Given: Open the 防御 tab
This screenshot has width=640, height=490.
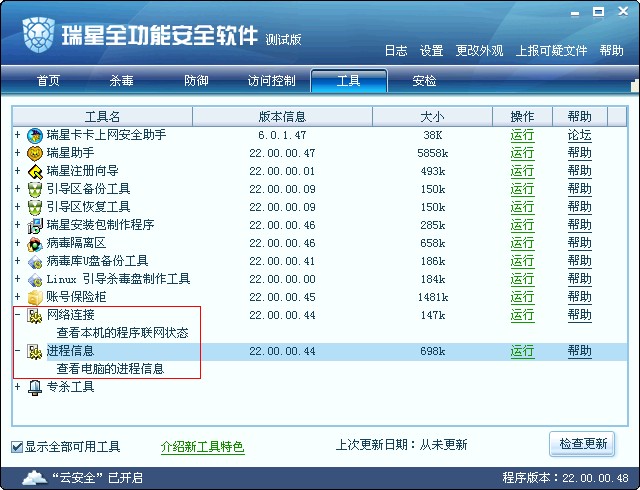Looking at the screenshot, I should pos(196,80).
